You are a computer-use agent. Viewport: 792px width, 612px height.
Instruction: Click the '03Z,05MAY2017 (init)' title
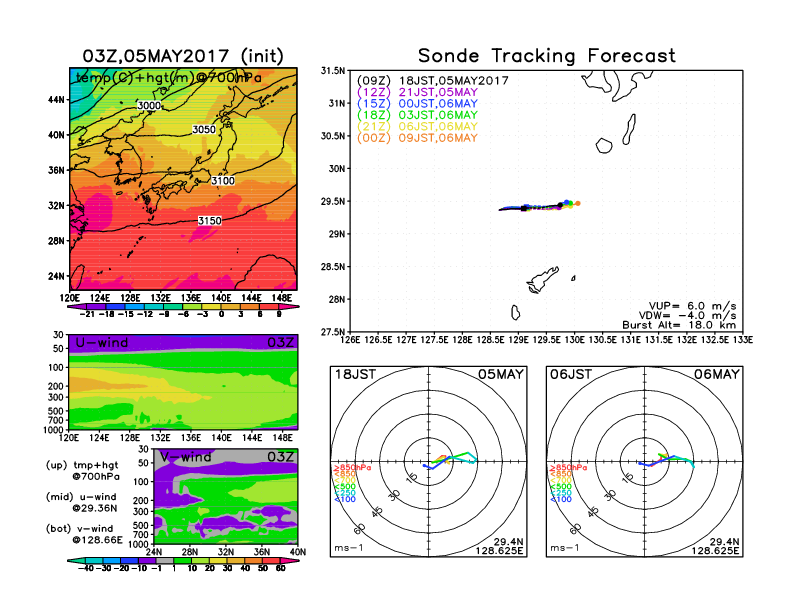point(183,56)
